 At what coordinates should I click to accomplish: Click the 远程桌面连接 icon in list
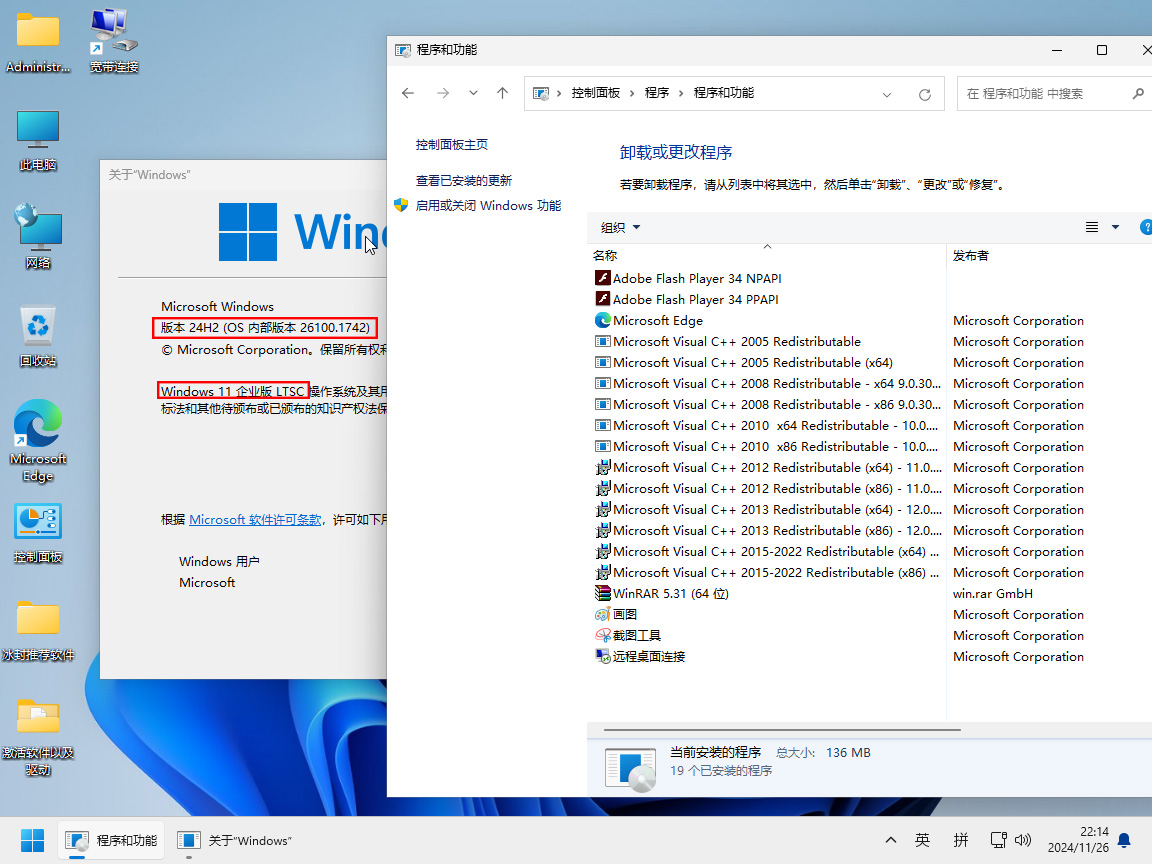[x=602, y=657]
